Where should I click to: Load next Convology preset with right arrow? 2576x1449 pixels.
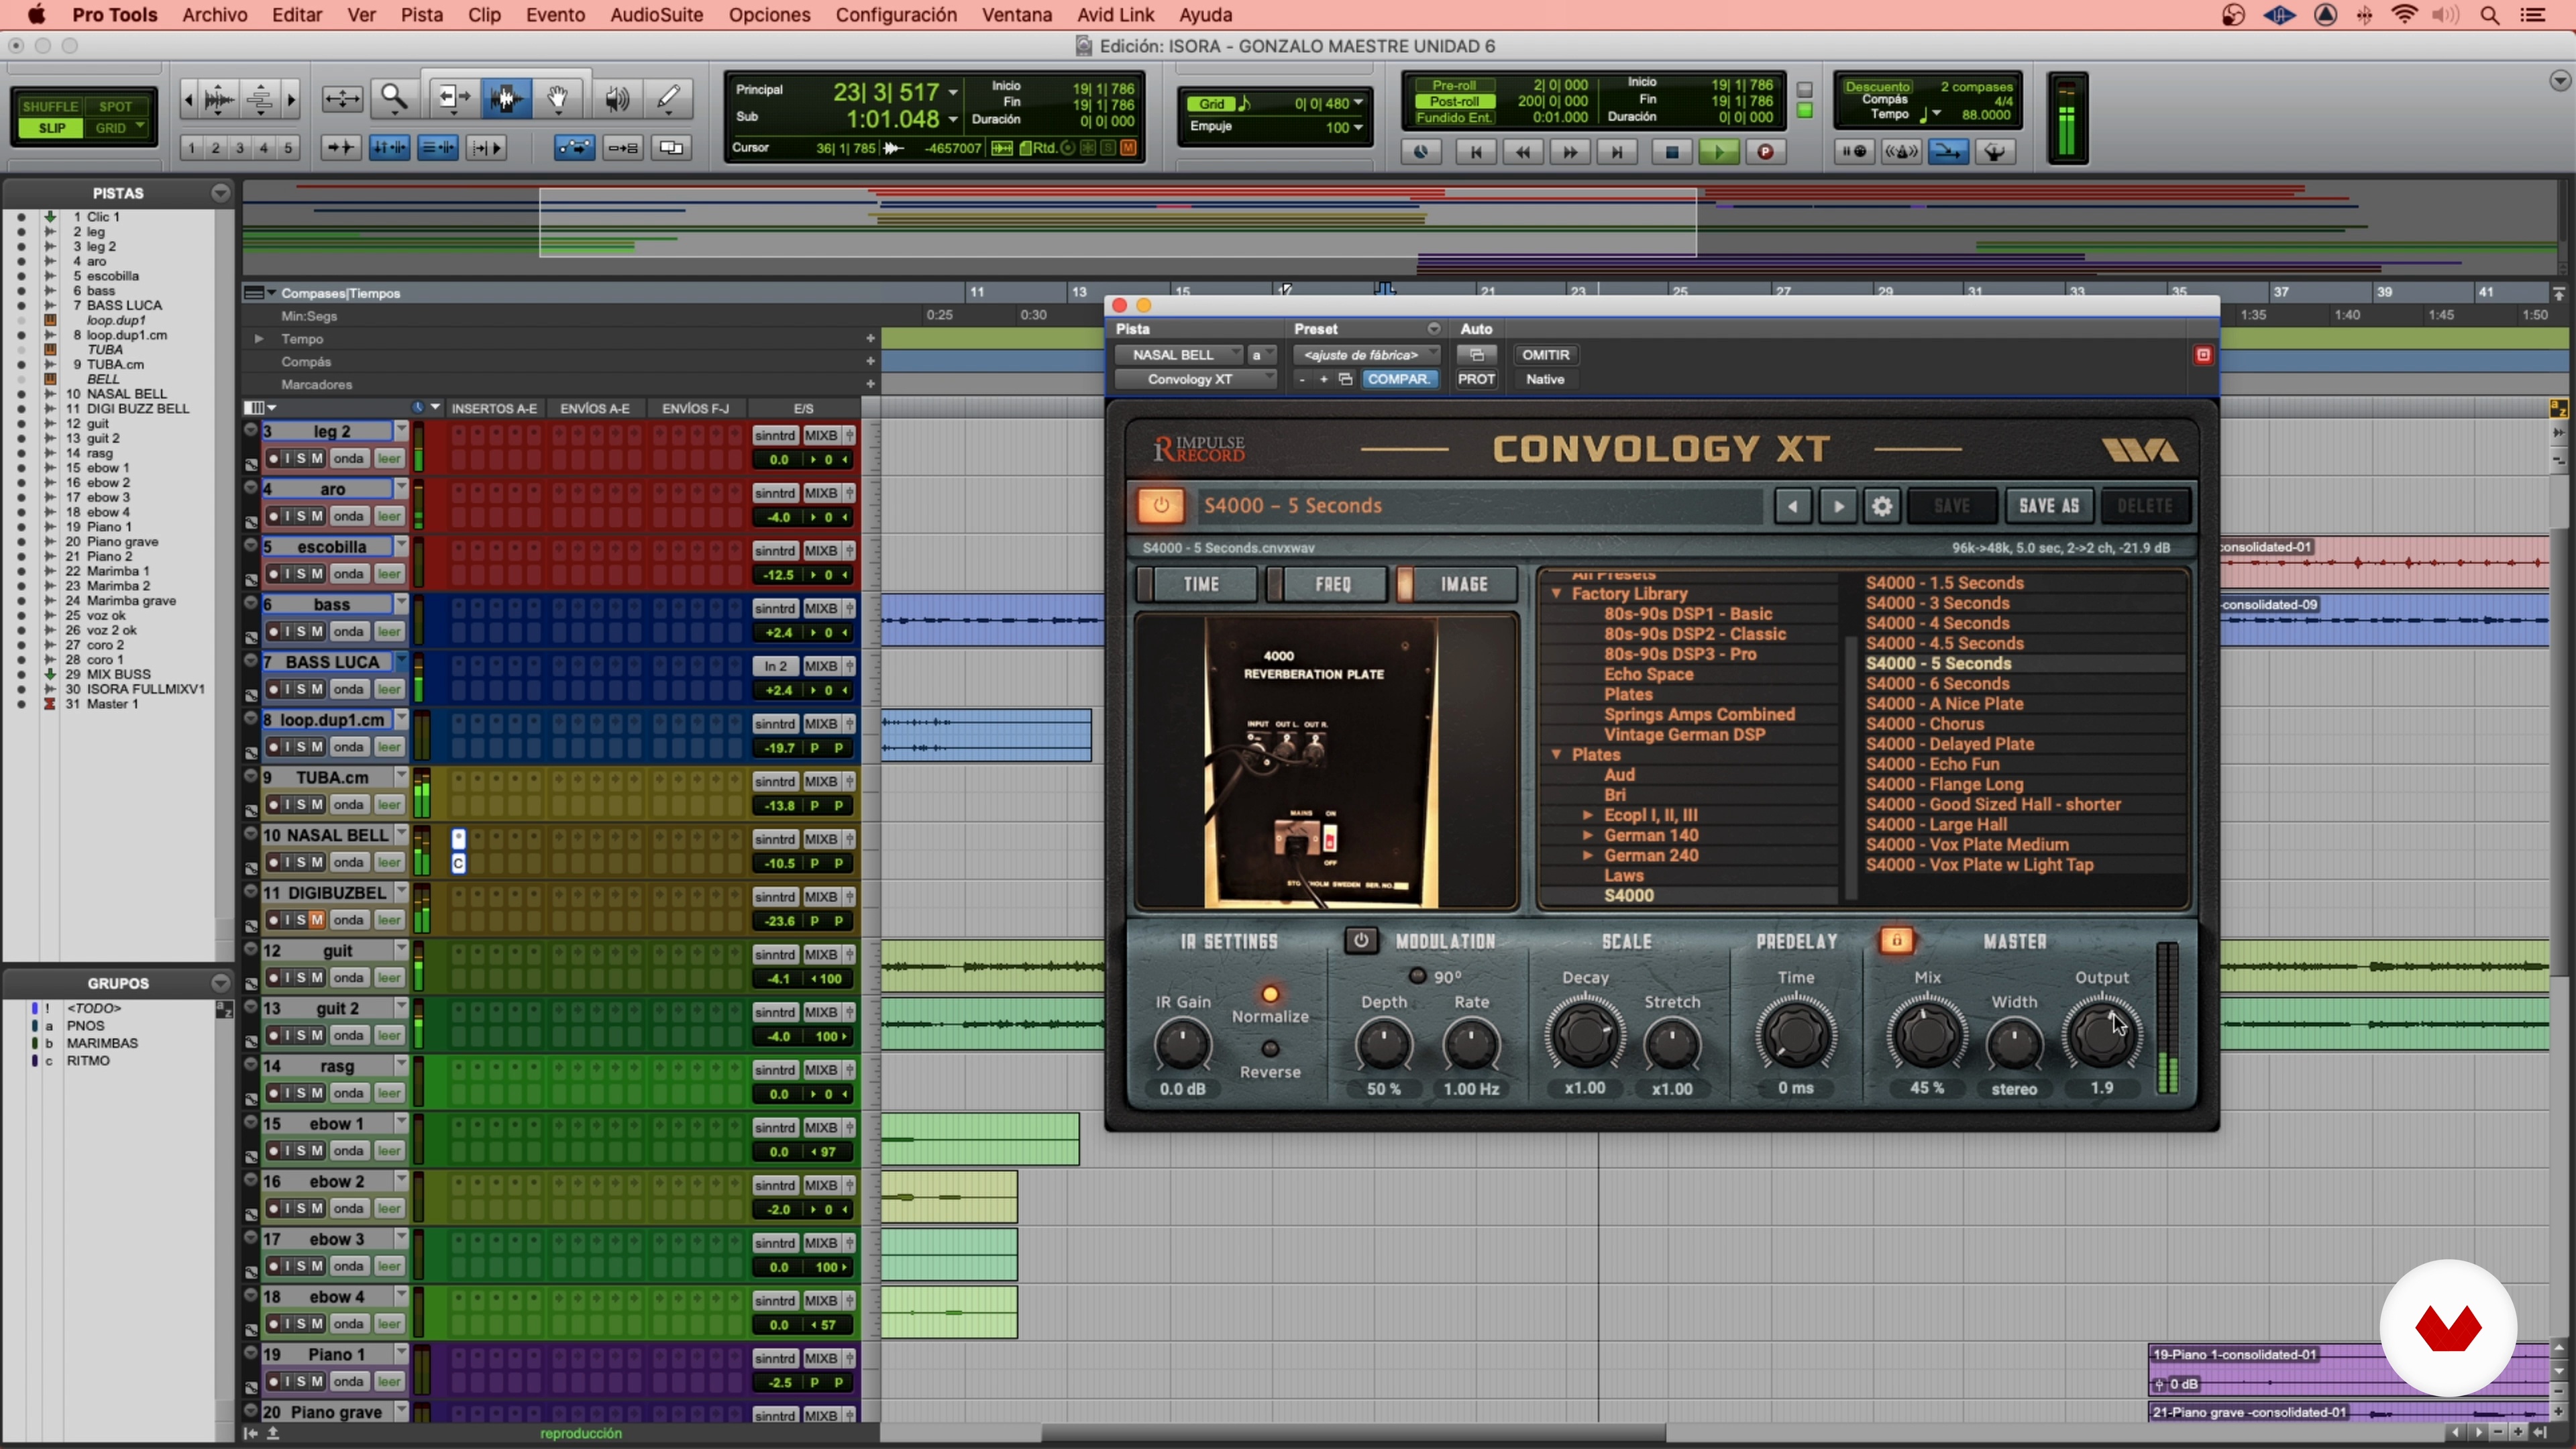[x=1838, y=506]
